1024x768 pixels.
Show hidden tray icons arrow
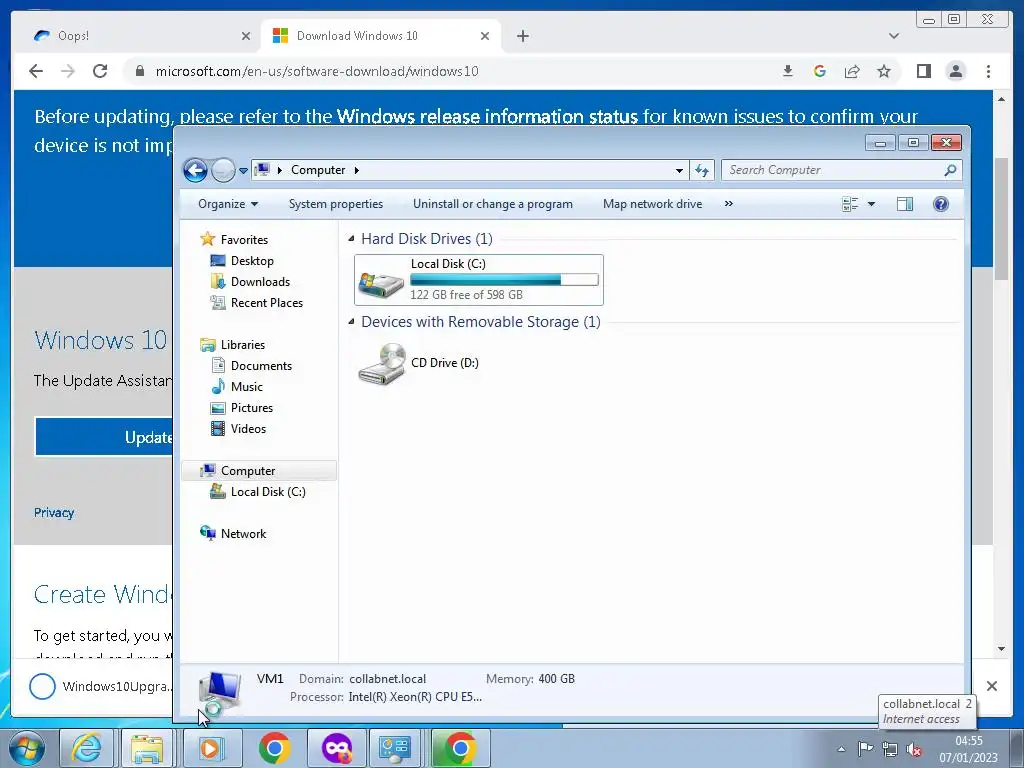(841, 749)
